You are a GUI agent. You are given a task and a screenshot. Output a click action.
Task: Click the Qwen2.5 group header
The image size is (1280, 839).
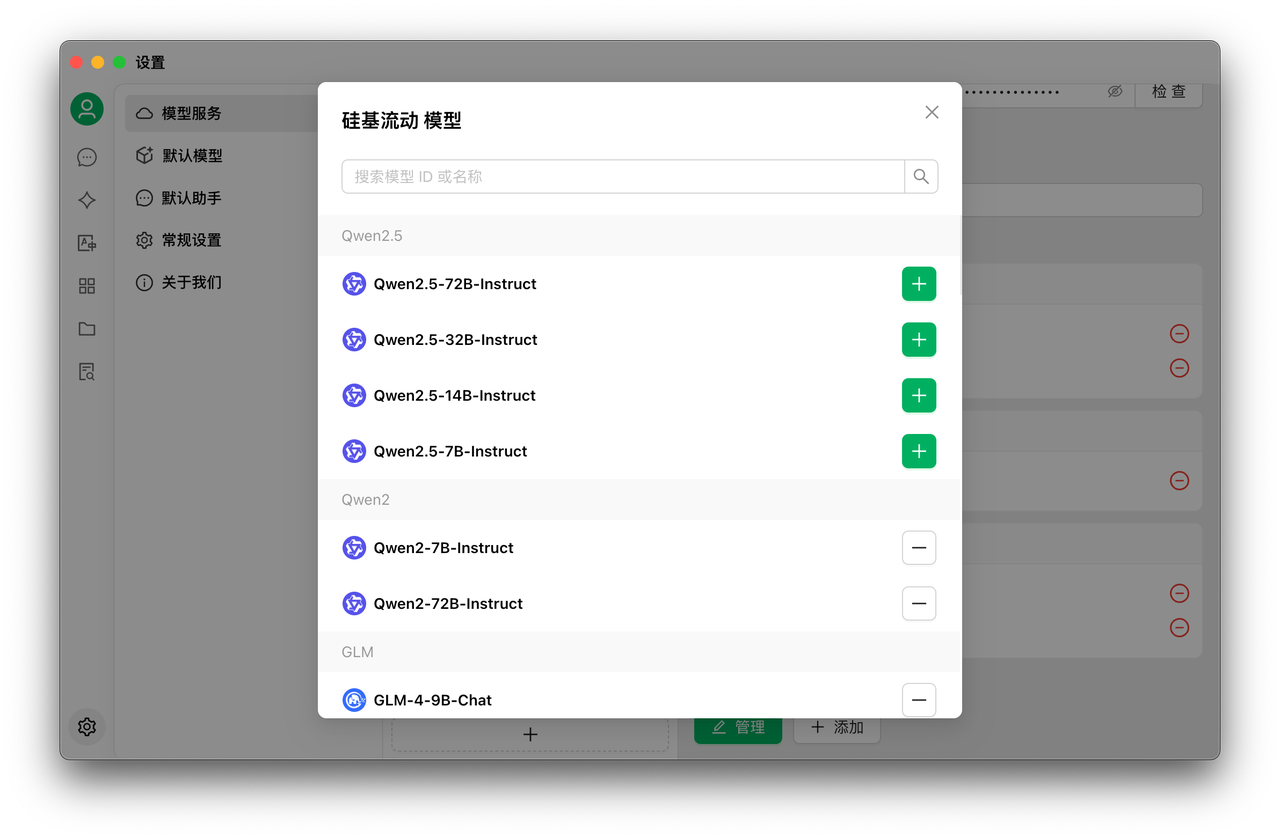[639, 236]
